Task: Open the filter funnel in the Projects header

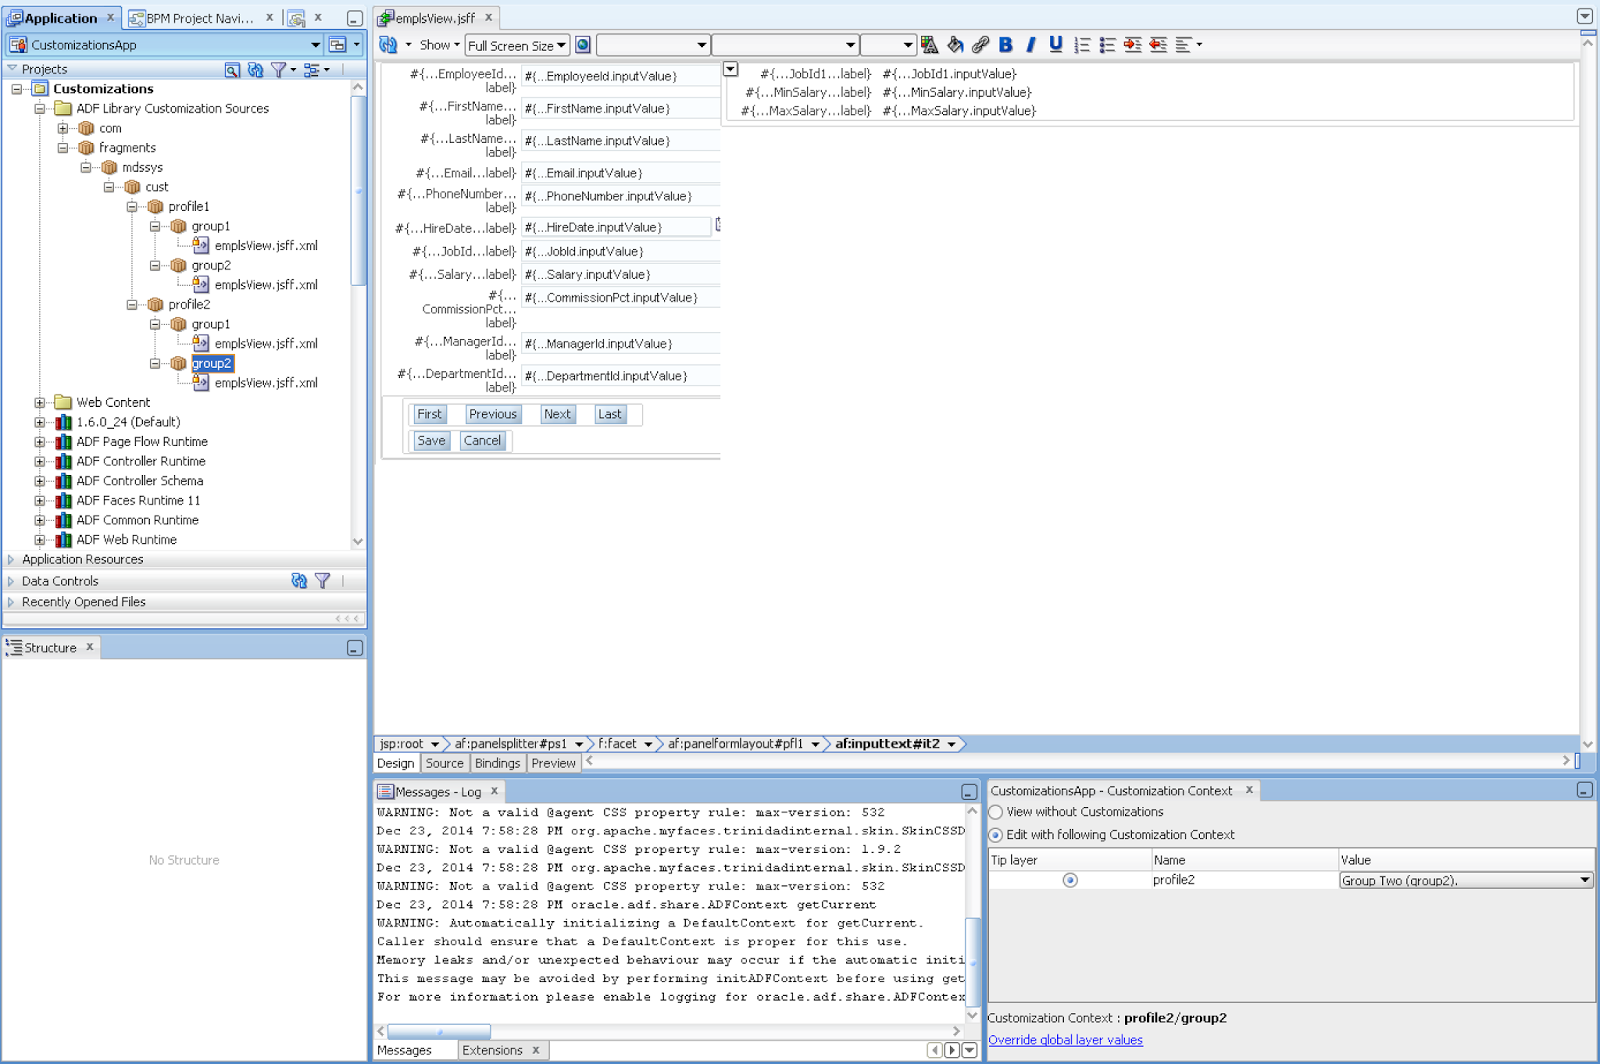Action: click(x=283, y=70)
